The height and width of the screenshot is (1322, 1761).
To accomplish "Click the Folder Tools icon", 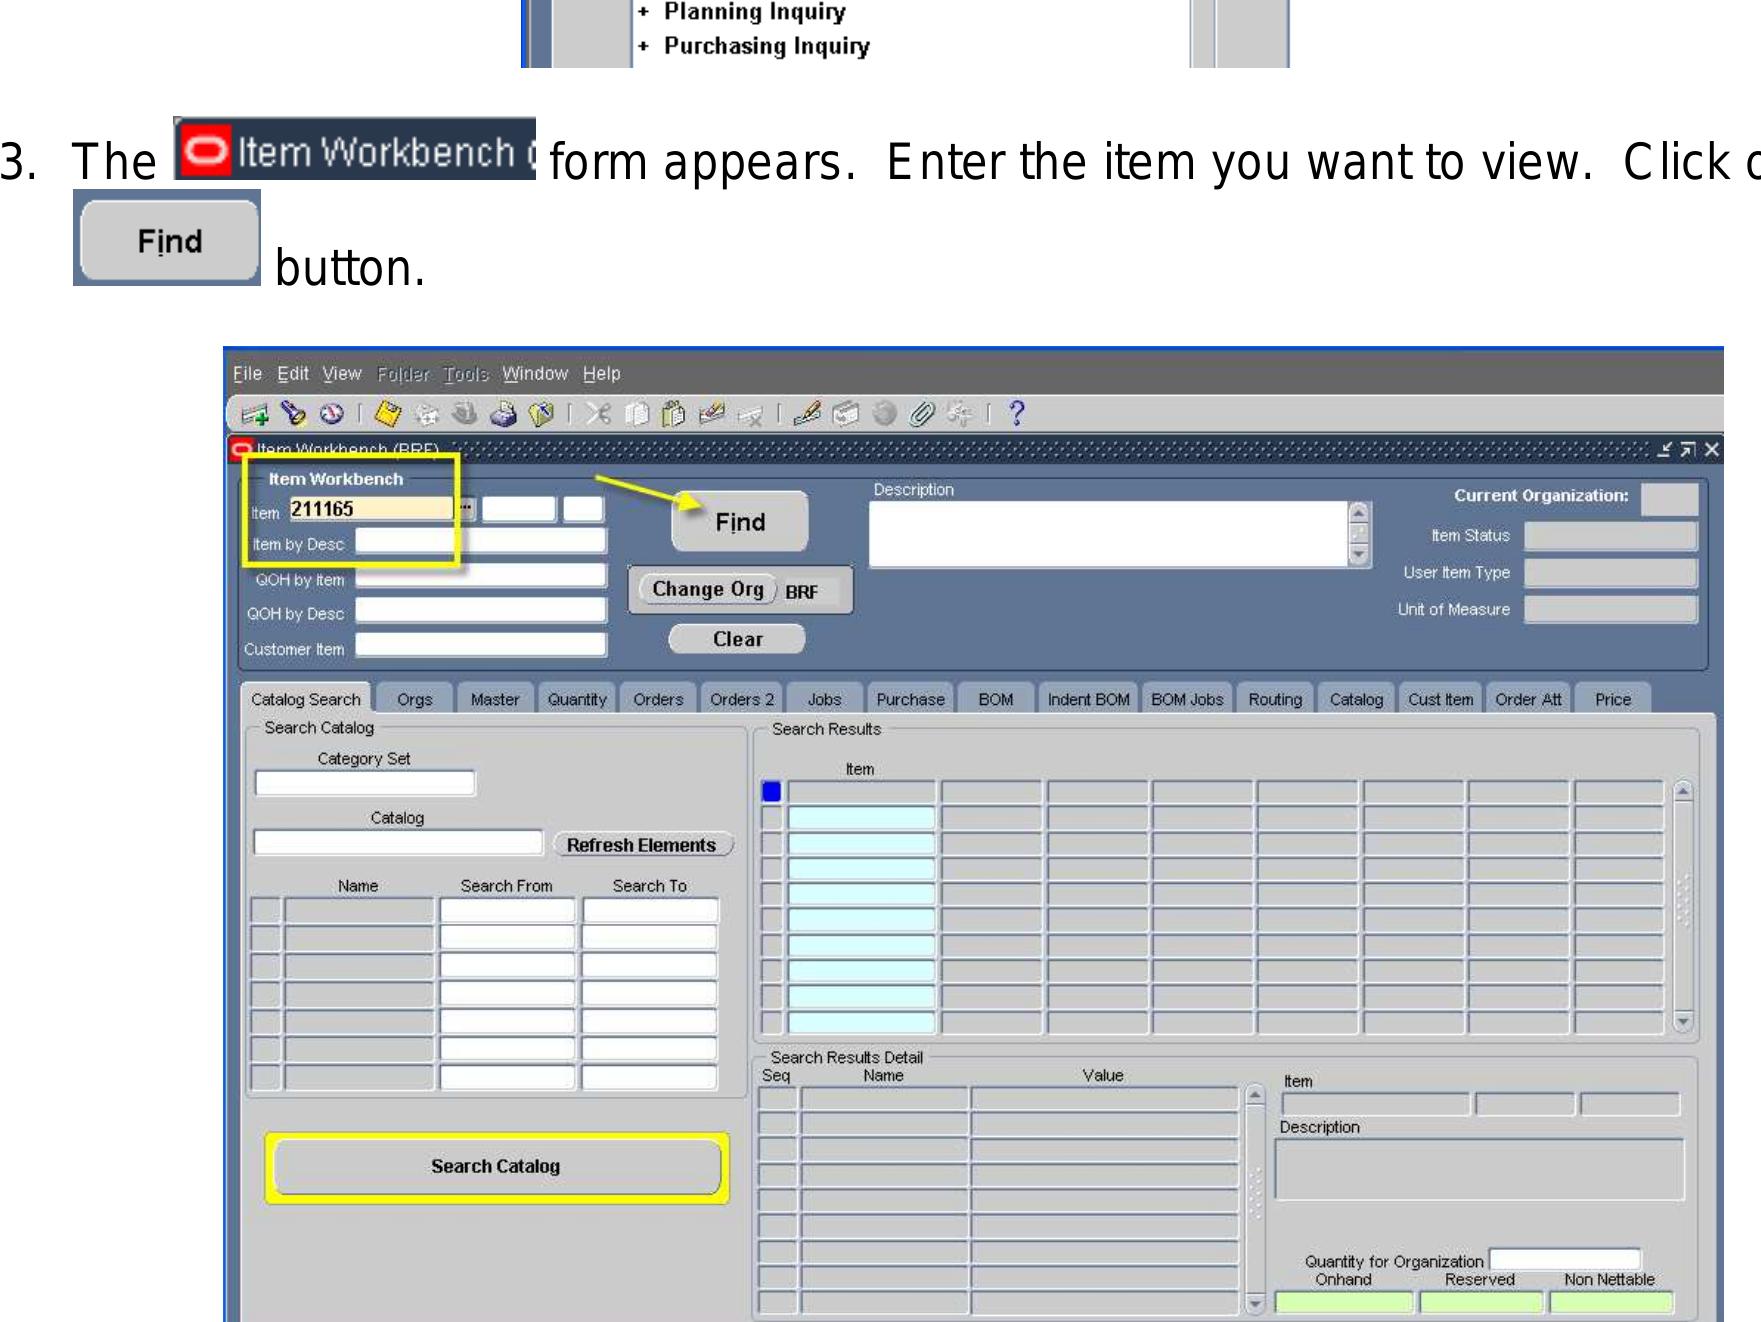I will [x=959, y=413].
